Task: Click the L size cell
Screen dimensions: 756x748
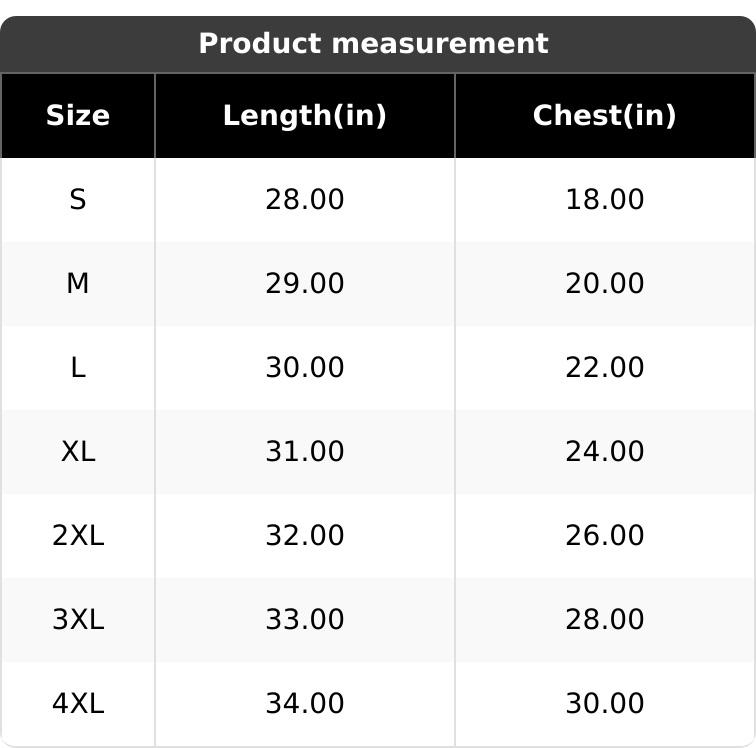Action: 78,368
